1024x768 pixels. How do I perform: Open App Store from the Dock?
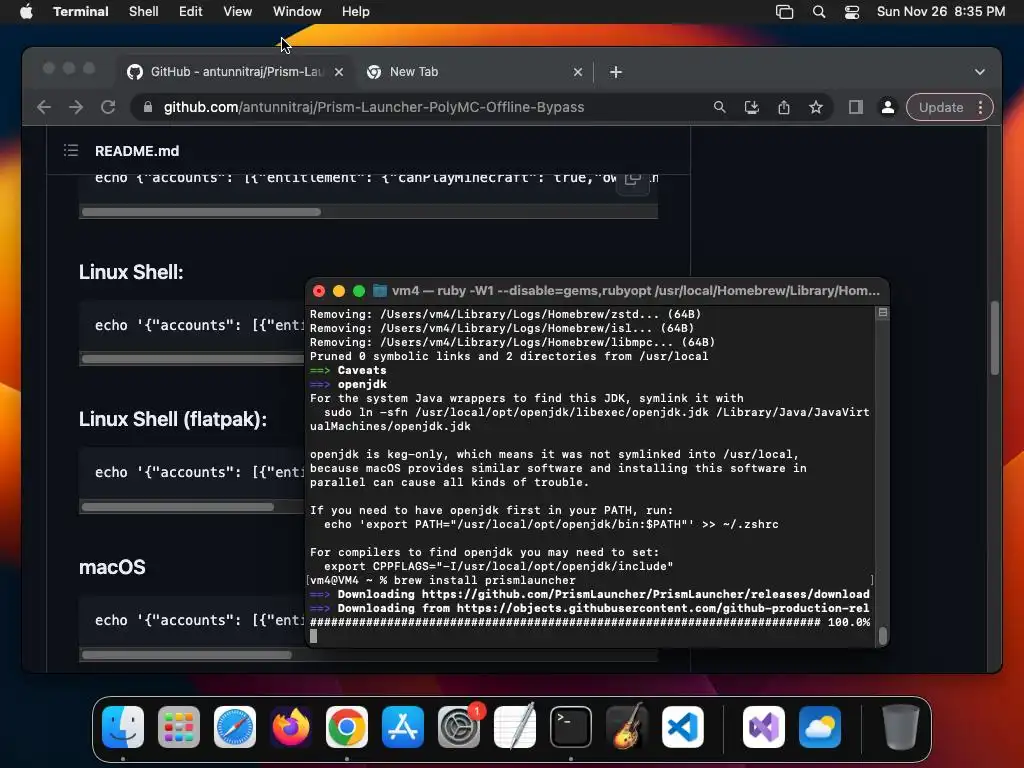coord(403,727)
